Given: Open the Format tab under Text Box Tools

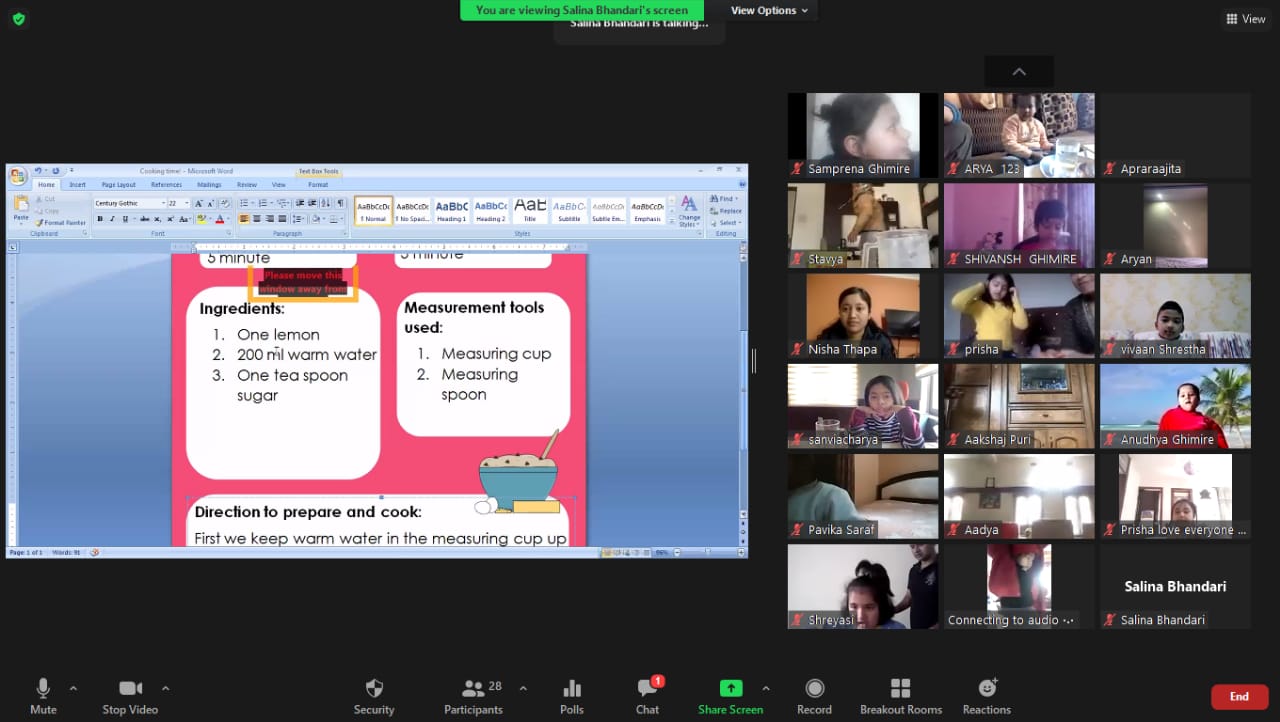Looking at the screenshot, I should [x=318, y=185].
